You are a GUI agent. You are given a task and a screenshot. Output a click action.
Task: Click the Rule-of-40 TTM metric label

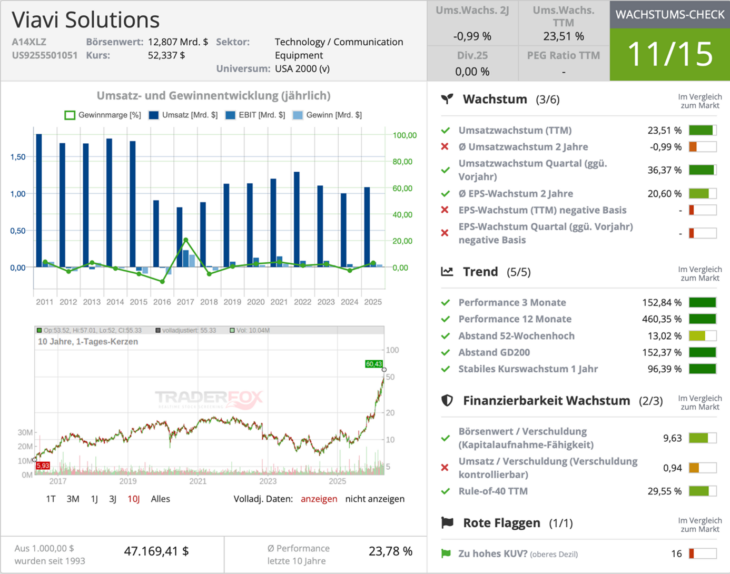click(493, 491)
